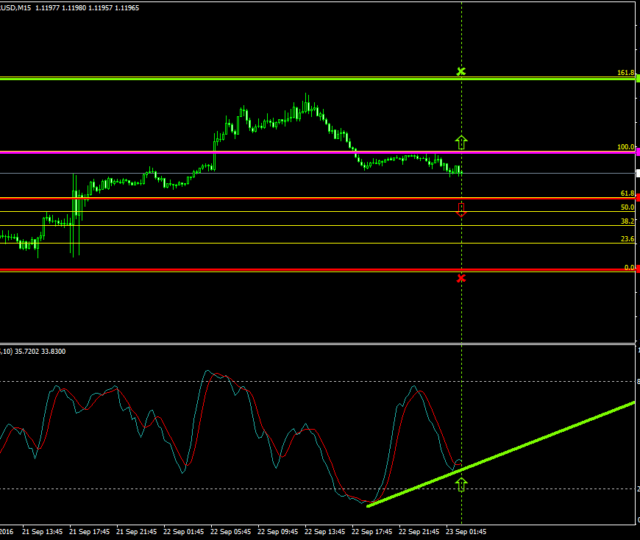The image size is (640, 540).
Task: Click the white current price marker on the right axis
Action: click(637, 173)
